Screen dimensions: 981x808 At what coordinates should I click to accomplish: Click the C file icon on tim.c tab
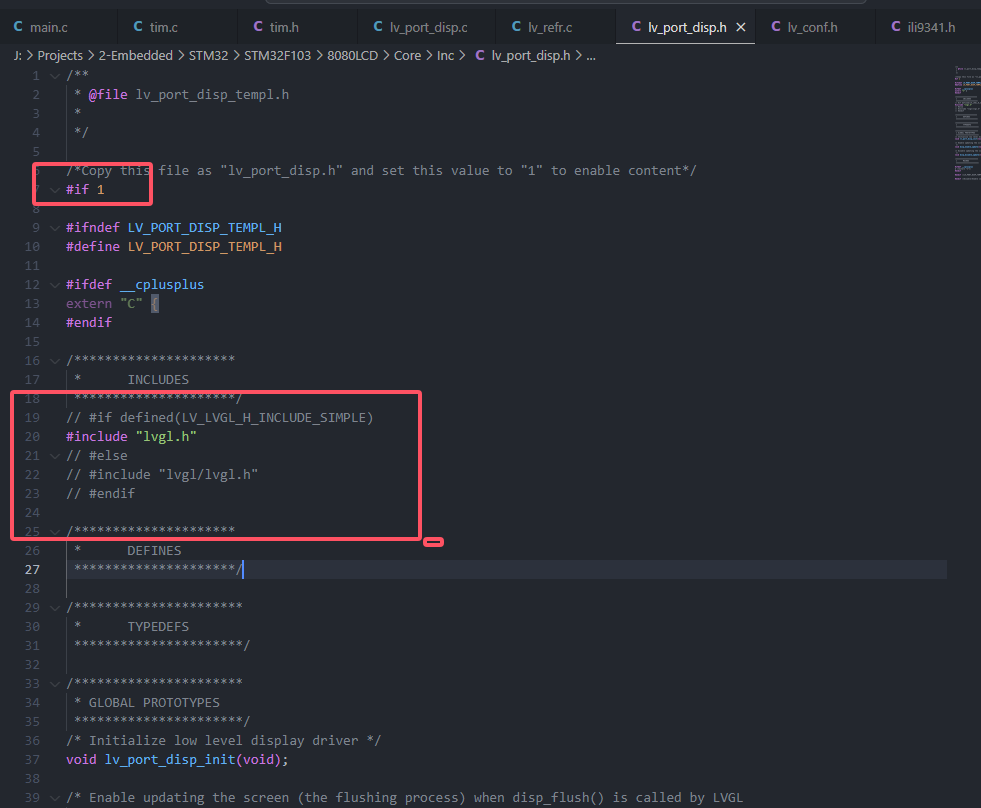[x=138, y=26]
